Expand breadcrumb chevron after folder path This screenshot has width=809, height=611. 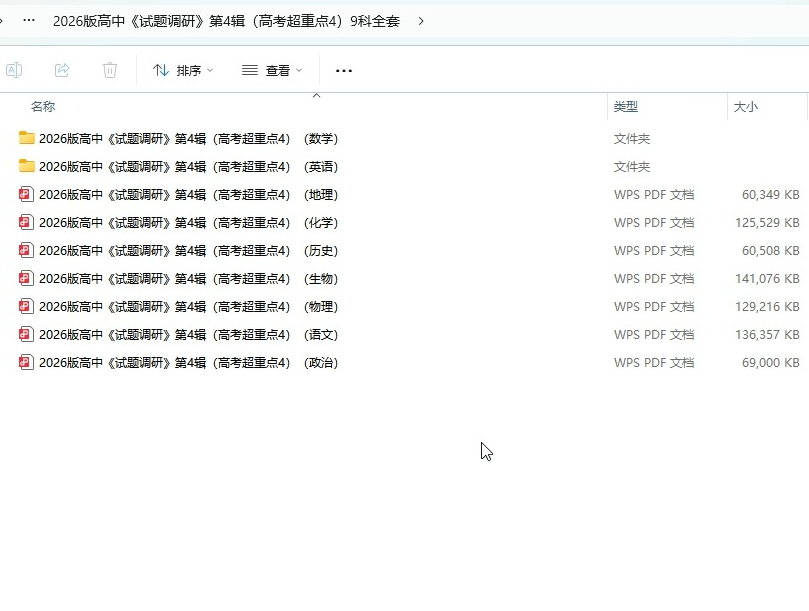pyautogui.click(x=421, y=21)
